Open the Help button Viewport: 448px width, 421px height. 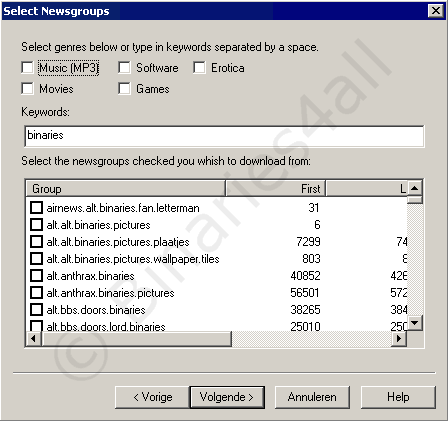398,397
